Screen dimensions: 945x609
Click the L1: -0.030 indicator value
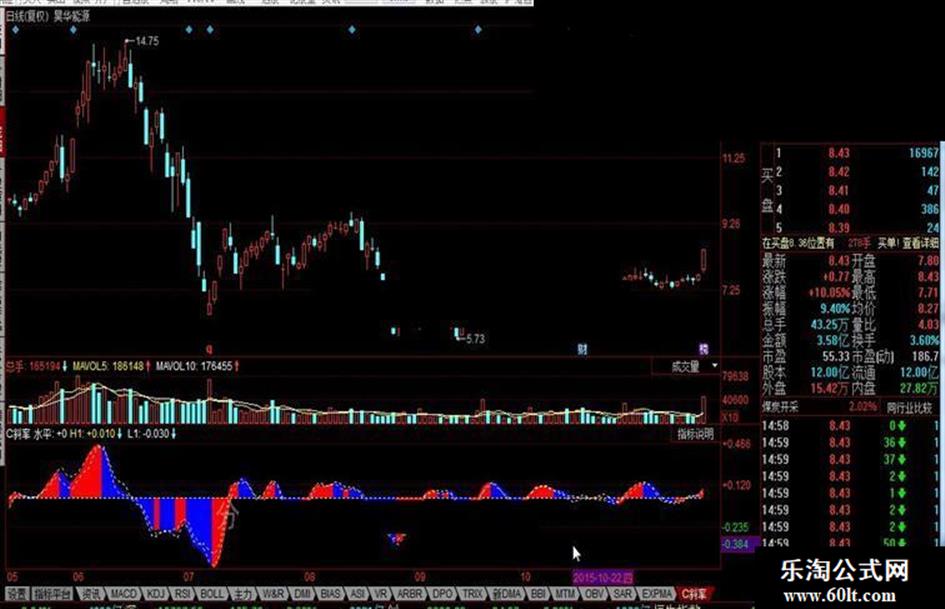[148, 434]
